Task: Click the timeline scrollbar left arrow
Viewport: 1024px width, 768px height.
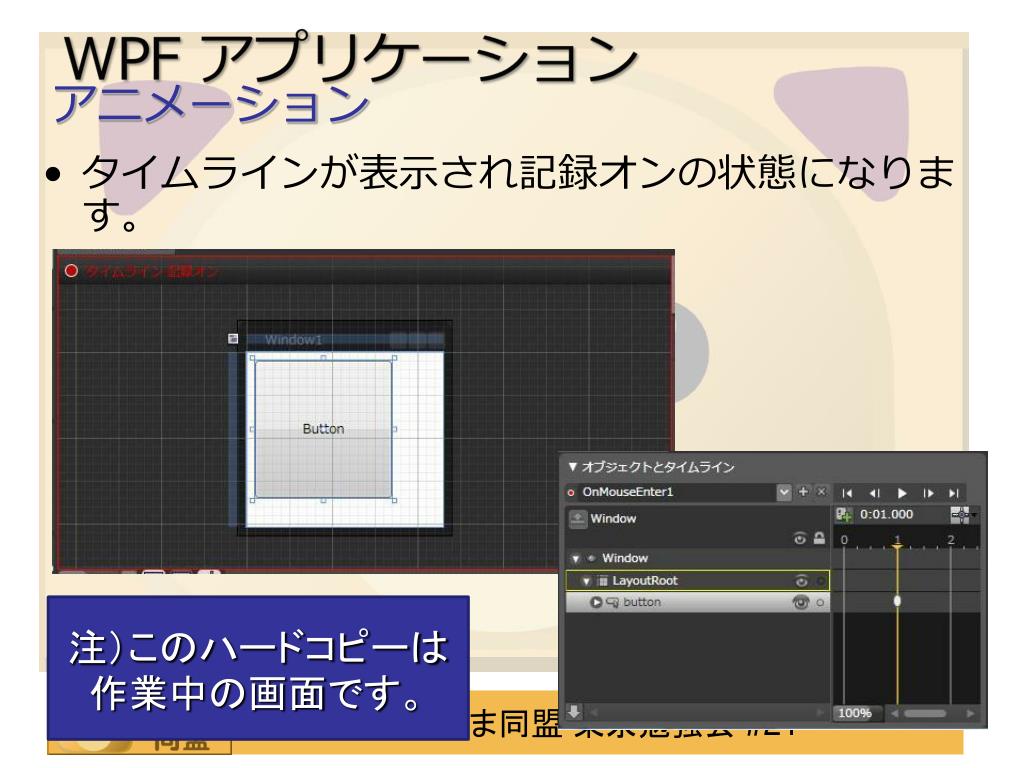Action: (894, 713)
